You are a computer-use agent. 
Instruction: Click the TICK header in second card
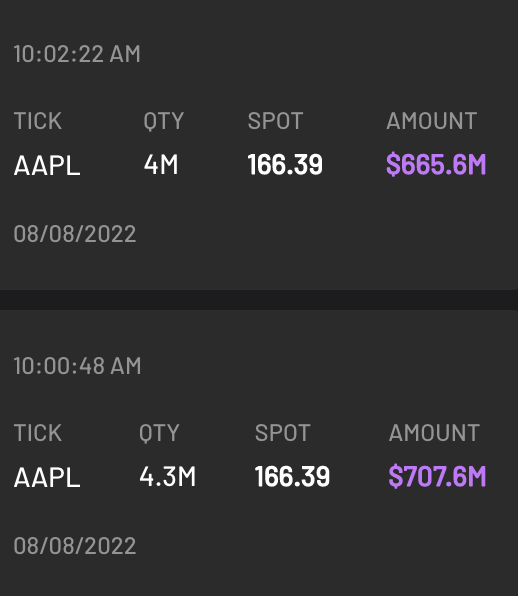click(38, 433)
